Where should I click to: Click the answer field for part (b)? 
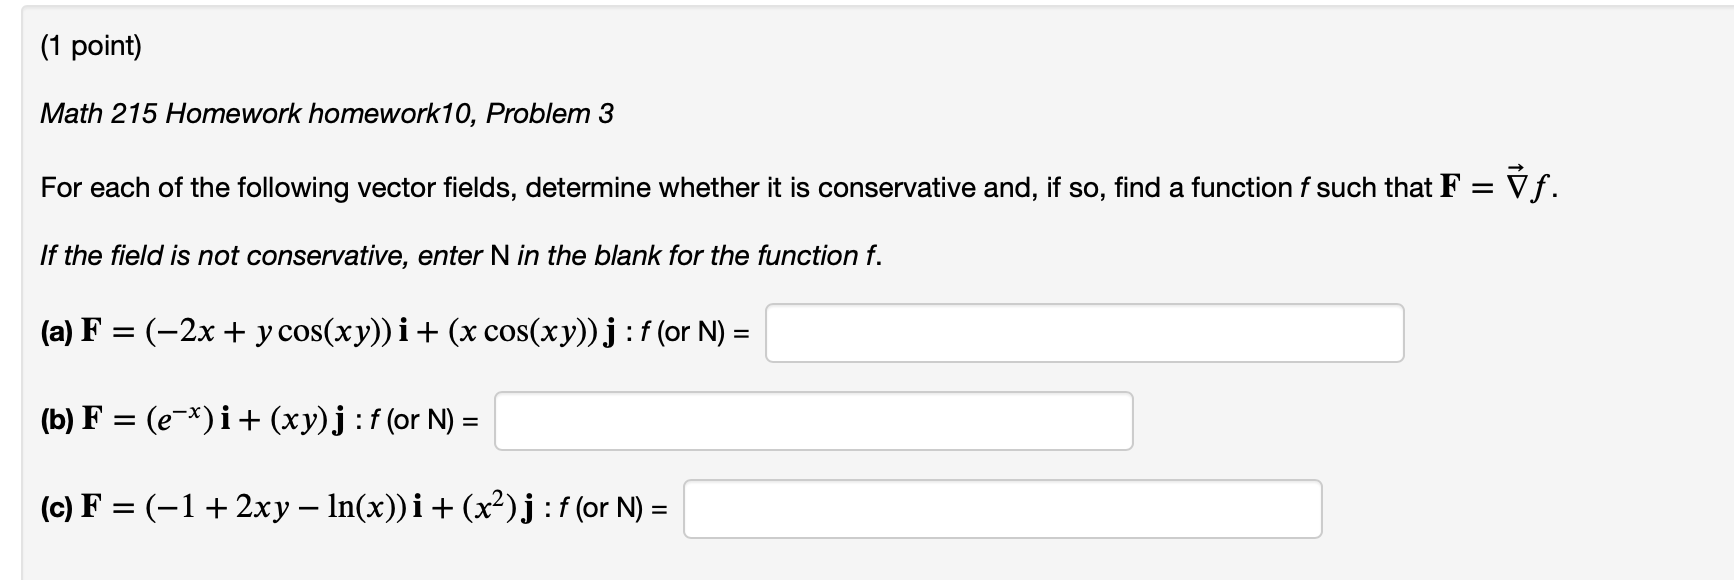click(813, 421)
